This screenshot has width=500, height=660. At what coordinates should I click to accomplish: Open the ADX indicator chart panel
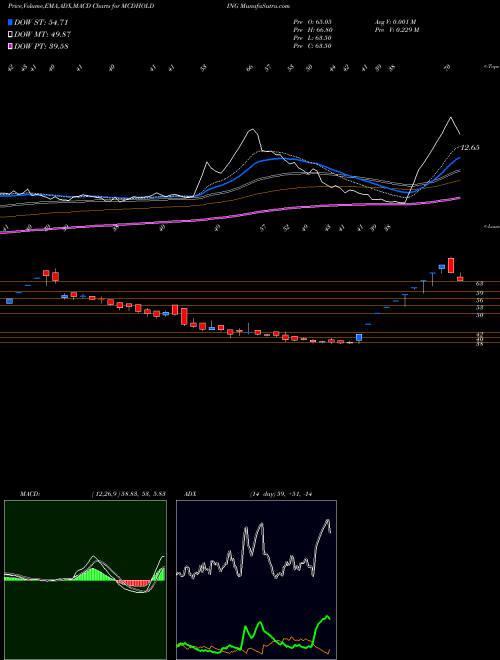[x=256, y=580]
